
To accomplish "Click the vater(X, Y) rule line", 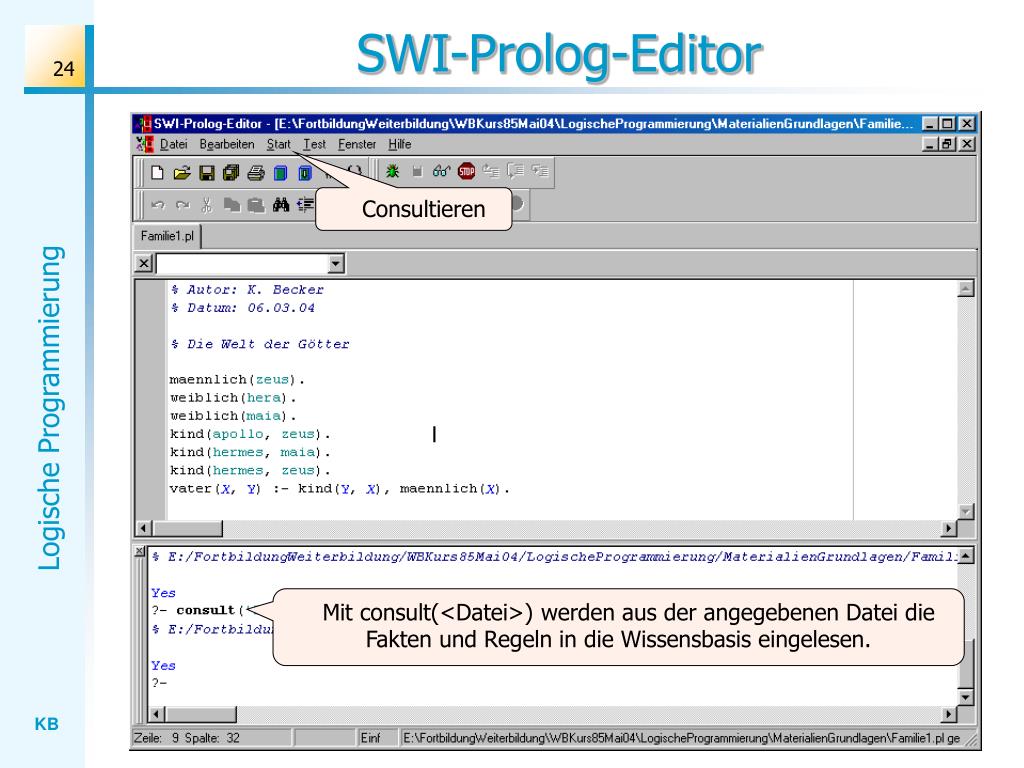I will 340,489.
